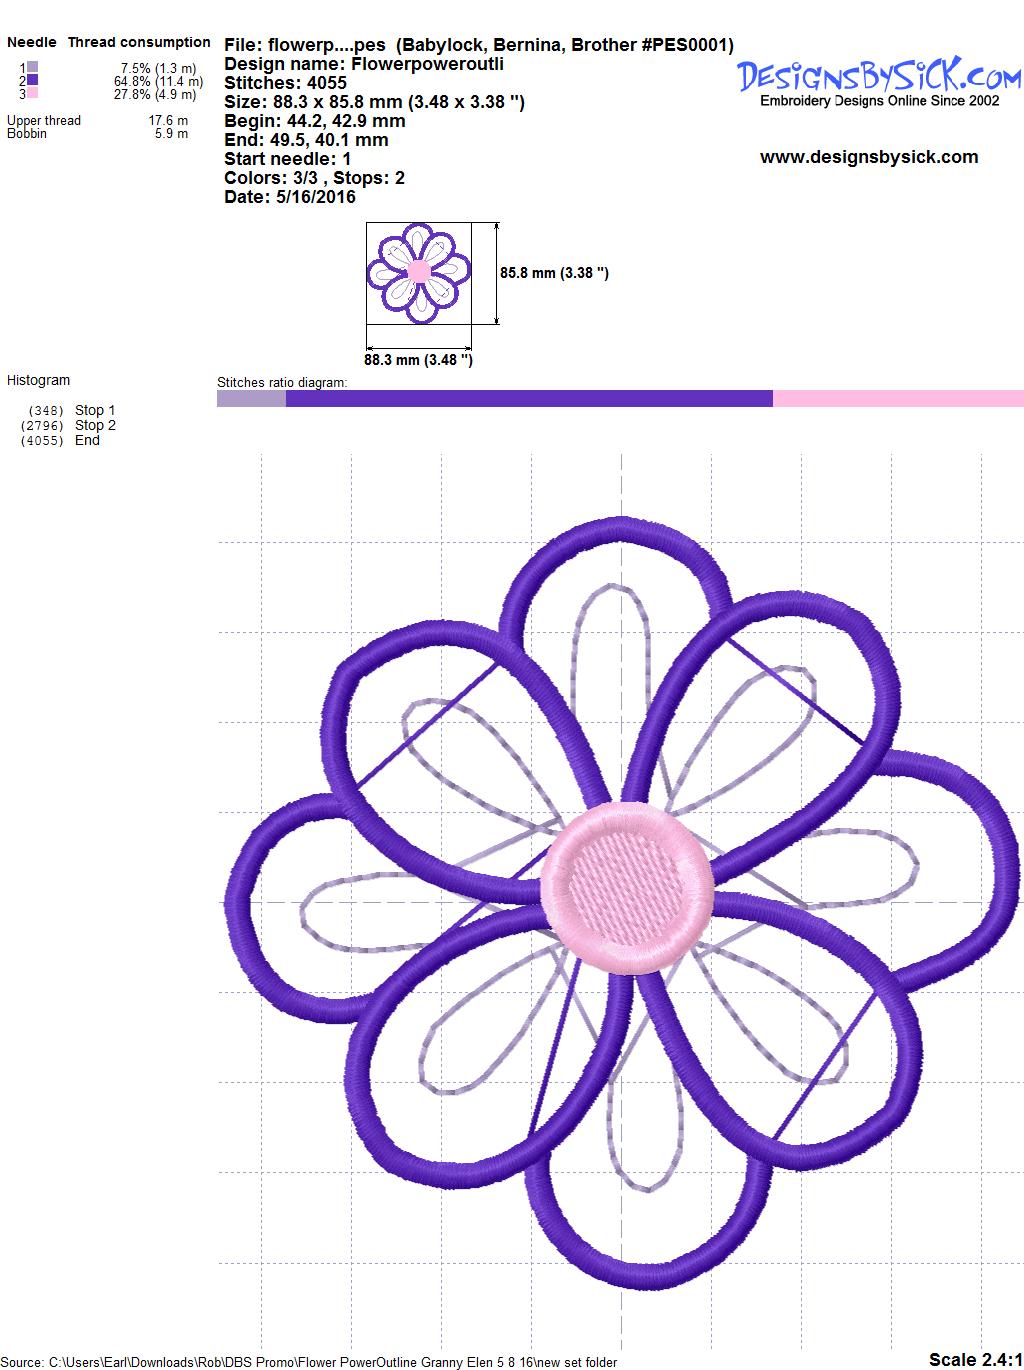Select needle 2 dark purple swatch
This screenshot has height=1370, width=1024.
click(33, 81)
